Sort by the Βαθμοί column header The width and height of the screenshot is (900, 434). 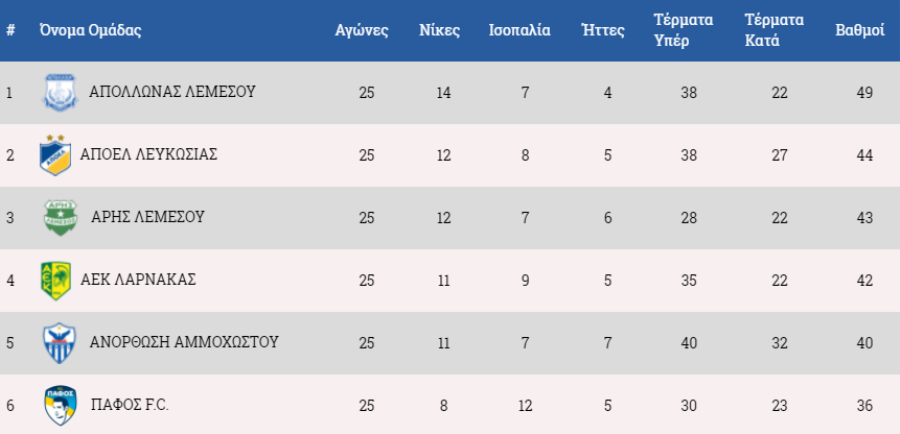pos(860,30)
